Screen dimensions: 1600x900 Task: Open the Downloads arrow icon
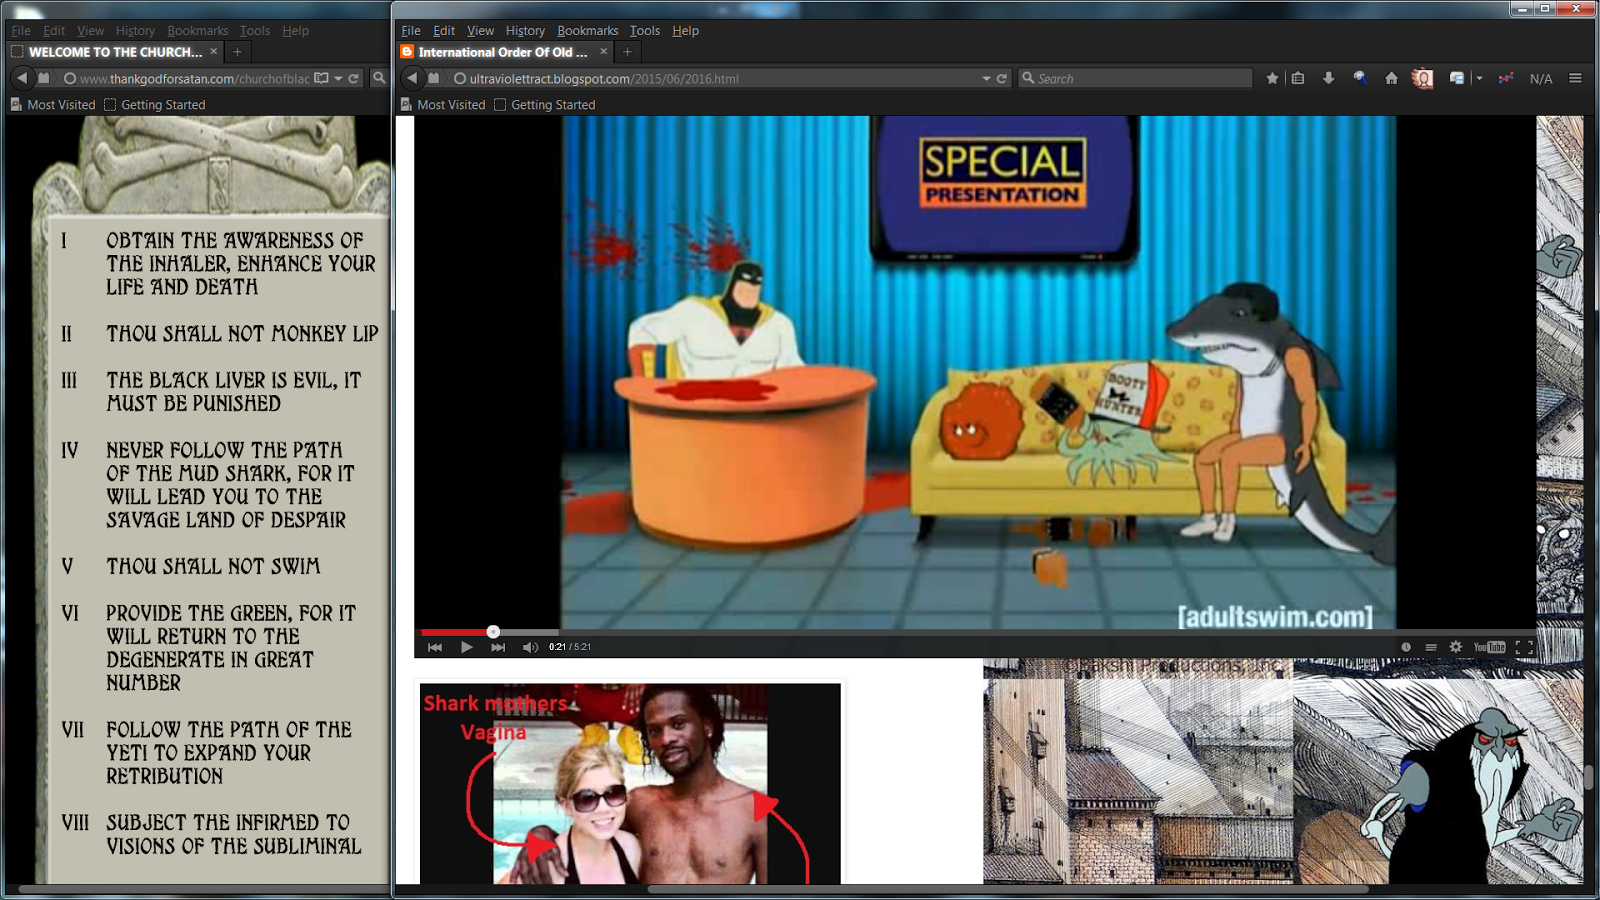click(x=1328, y=78)
